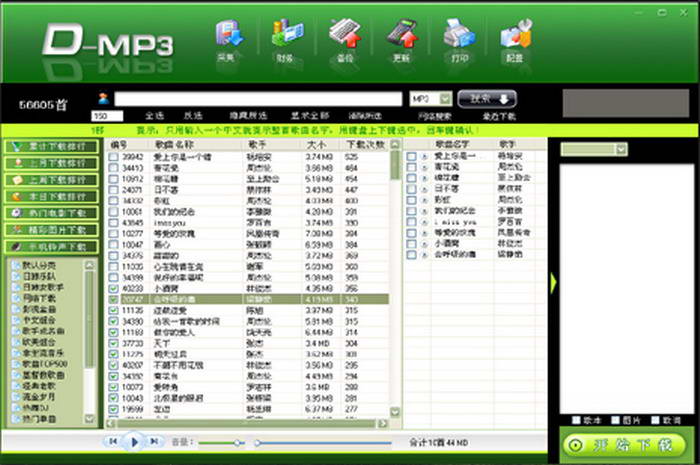Click the 财务 toolbar icon
The image size is (700, 465).
tap(287, 33)
